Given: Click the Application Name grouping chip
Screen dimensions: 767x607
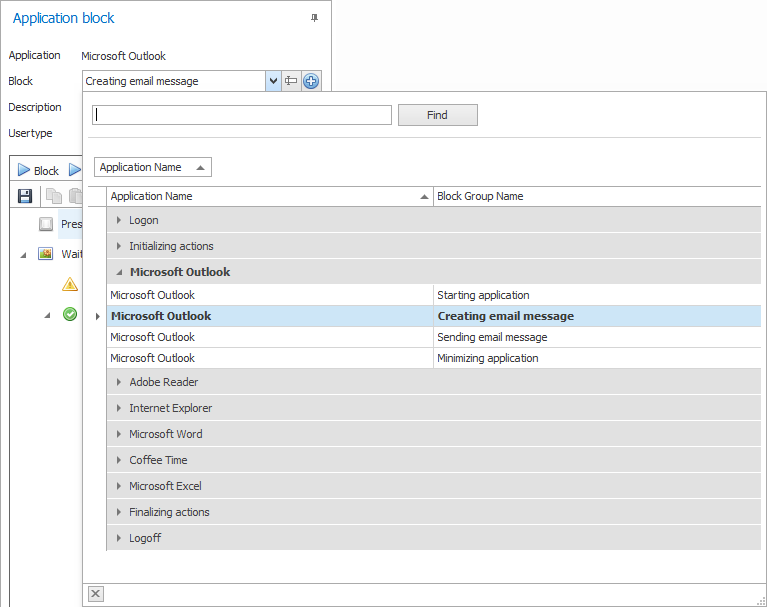Looking at the screenshot, I should 153,167.
